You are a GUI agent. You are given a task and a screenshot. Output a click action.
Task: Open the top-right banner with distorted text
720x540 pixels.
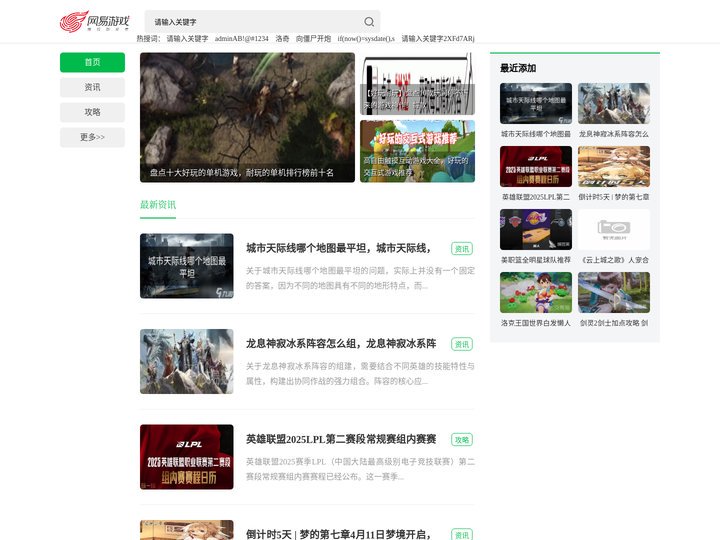417,84
